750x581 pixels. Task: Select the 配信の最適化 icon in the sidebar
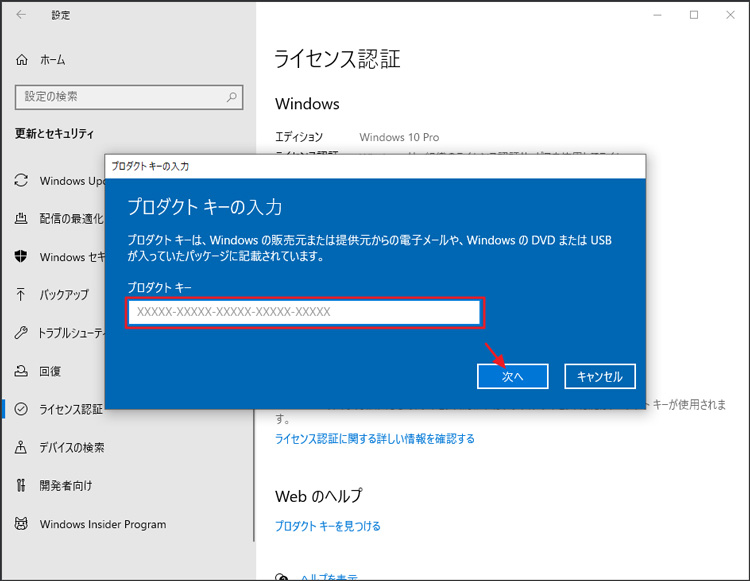[21, 219]
